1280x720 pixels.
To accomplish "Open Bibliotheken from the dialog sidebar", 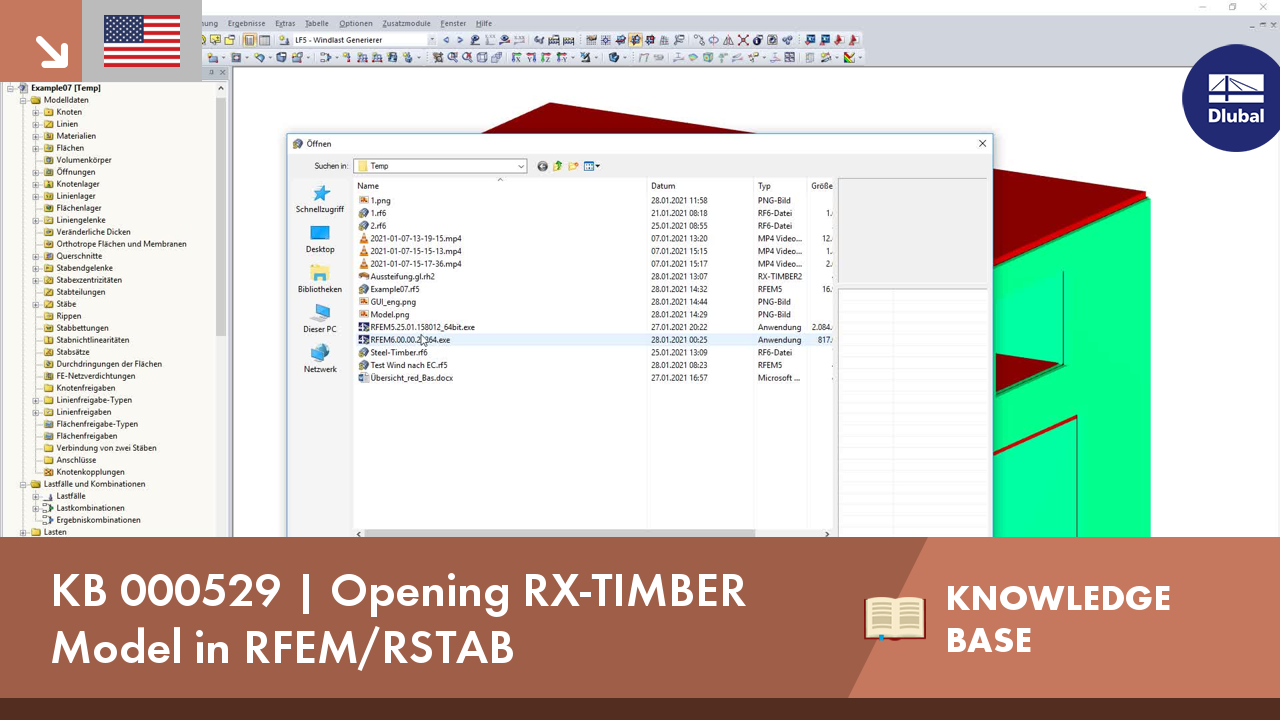I will coord(320,282).
